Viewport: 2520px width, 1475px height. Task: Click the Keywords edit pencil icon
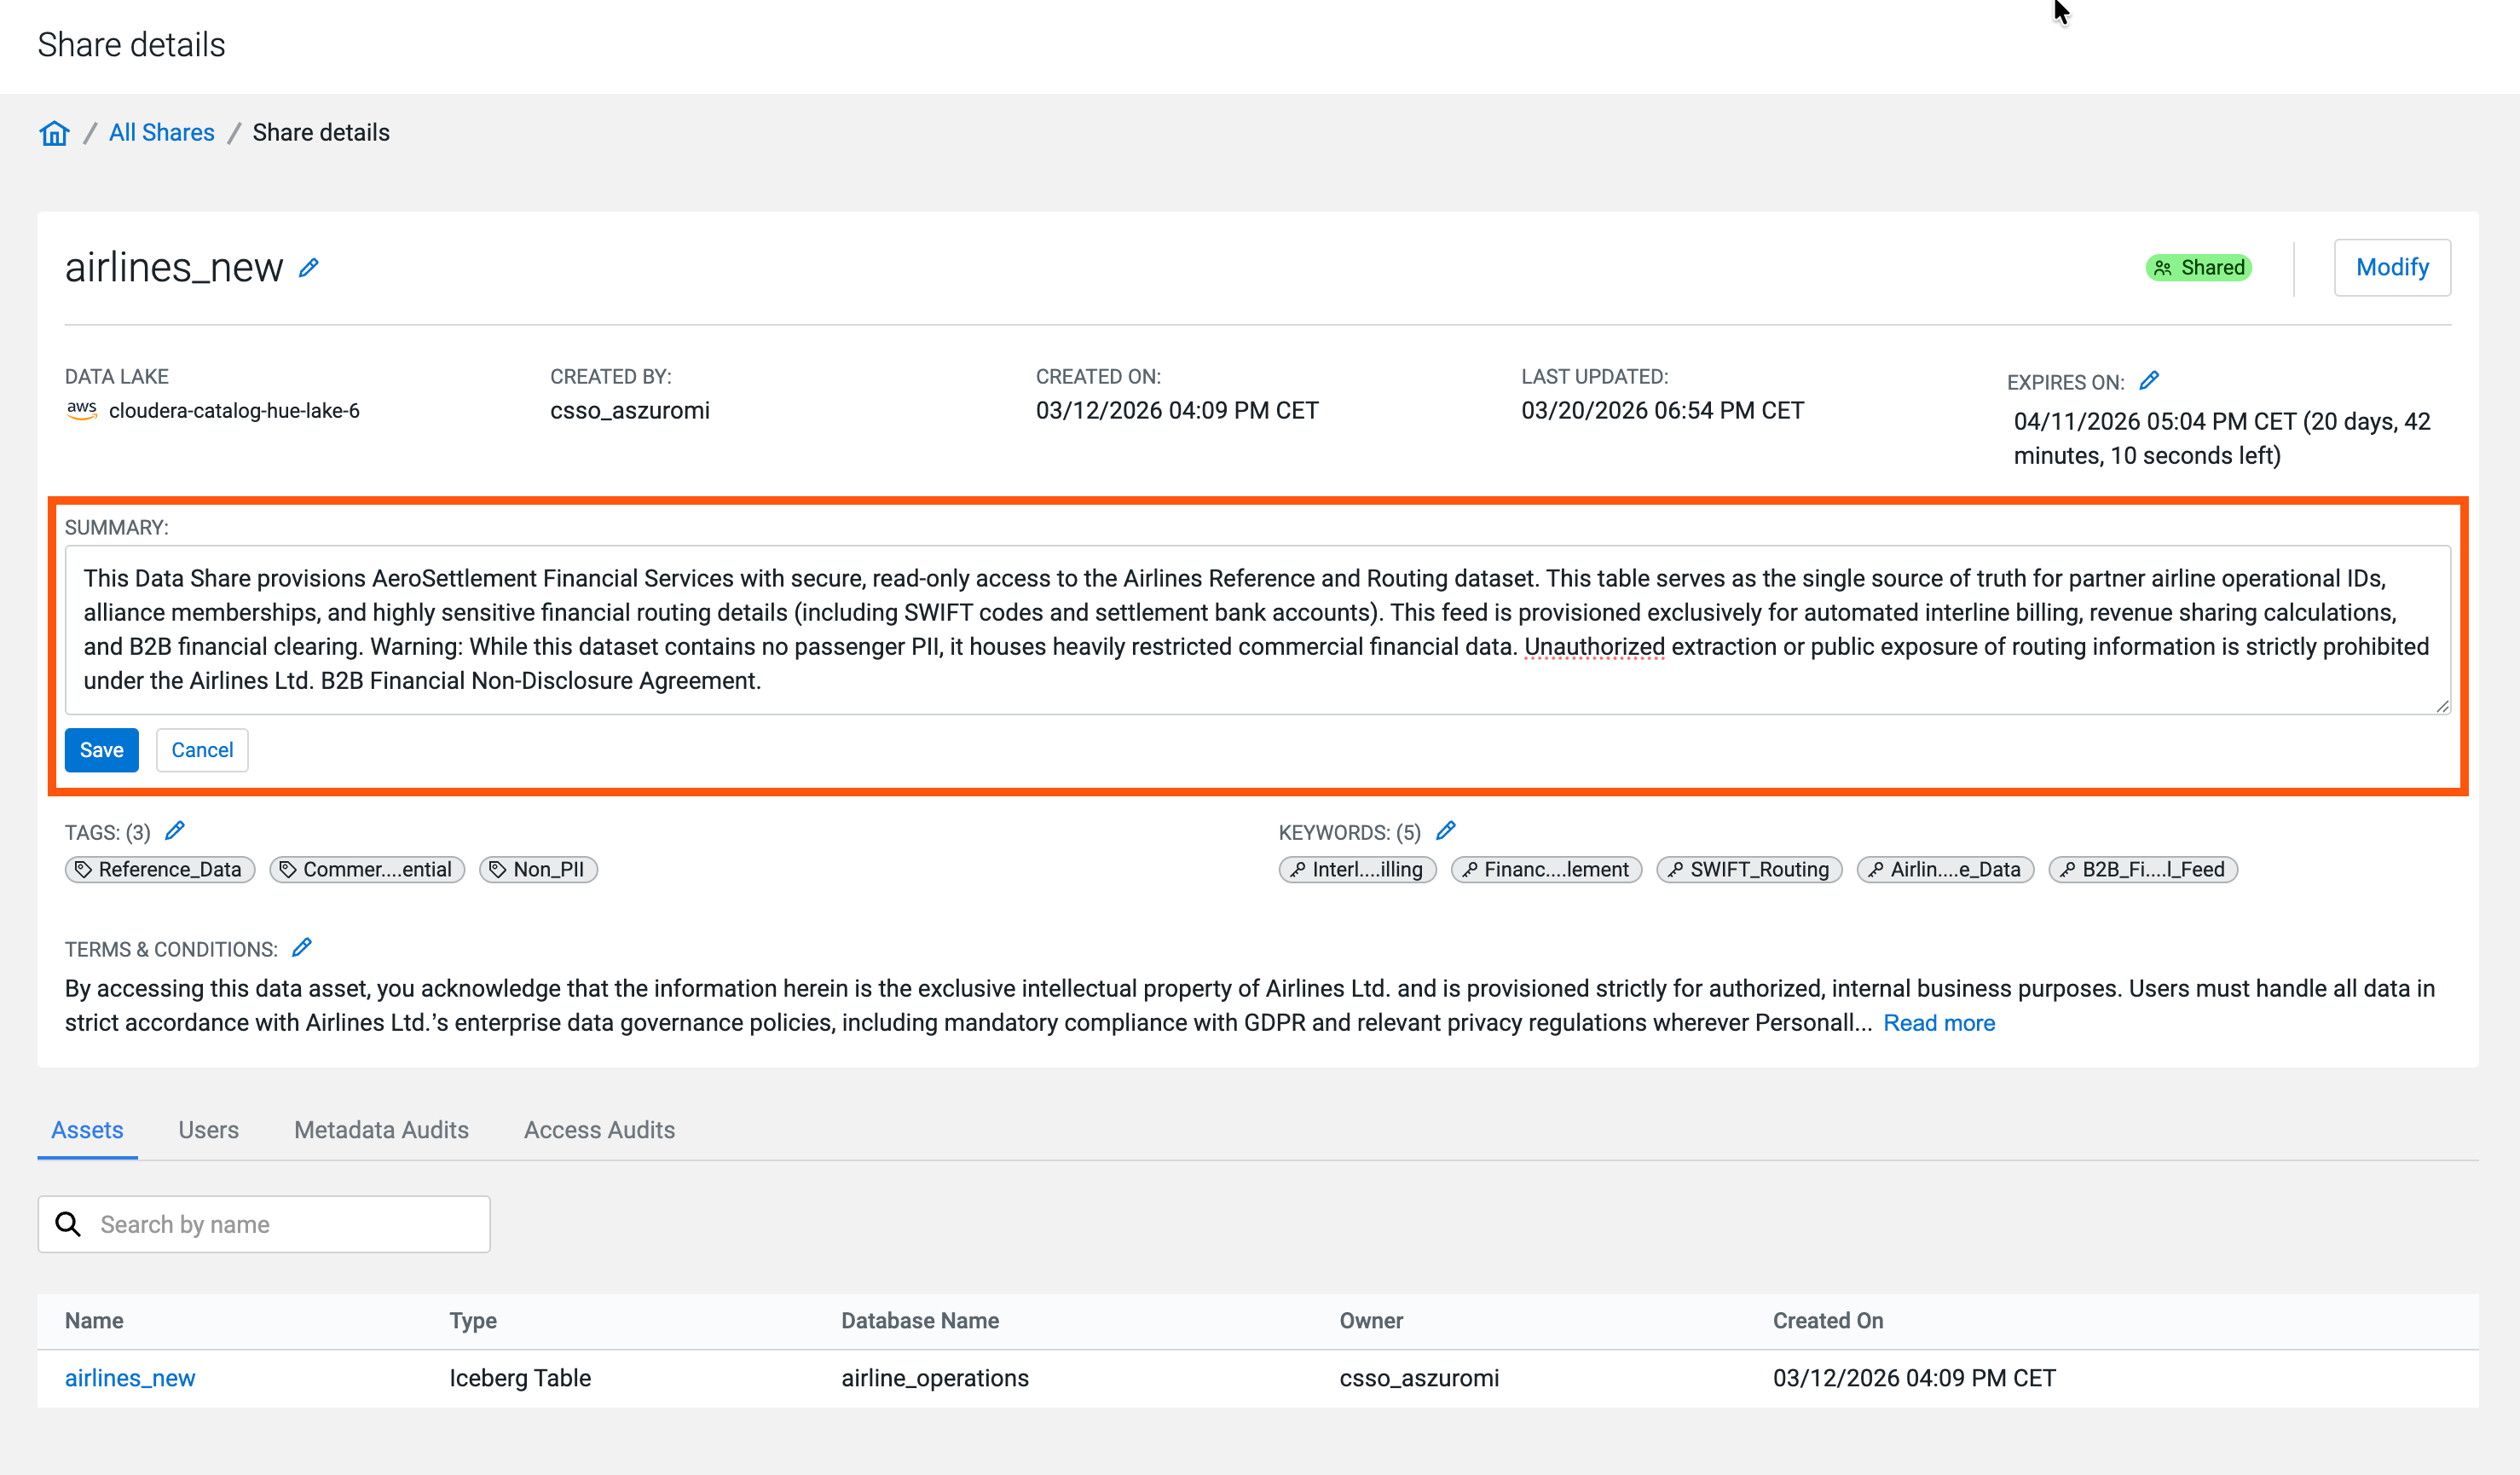[x=1446, y=831]
